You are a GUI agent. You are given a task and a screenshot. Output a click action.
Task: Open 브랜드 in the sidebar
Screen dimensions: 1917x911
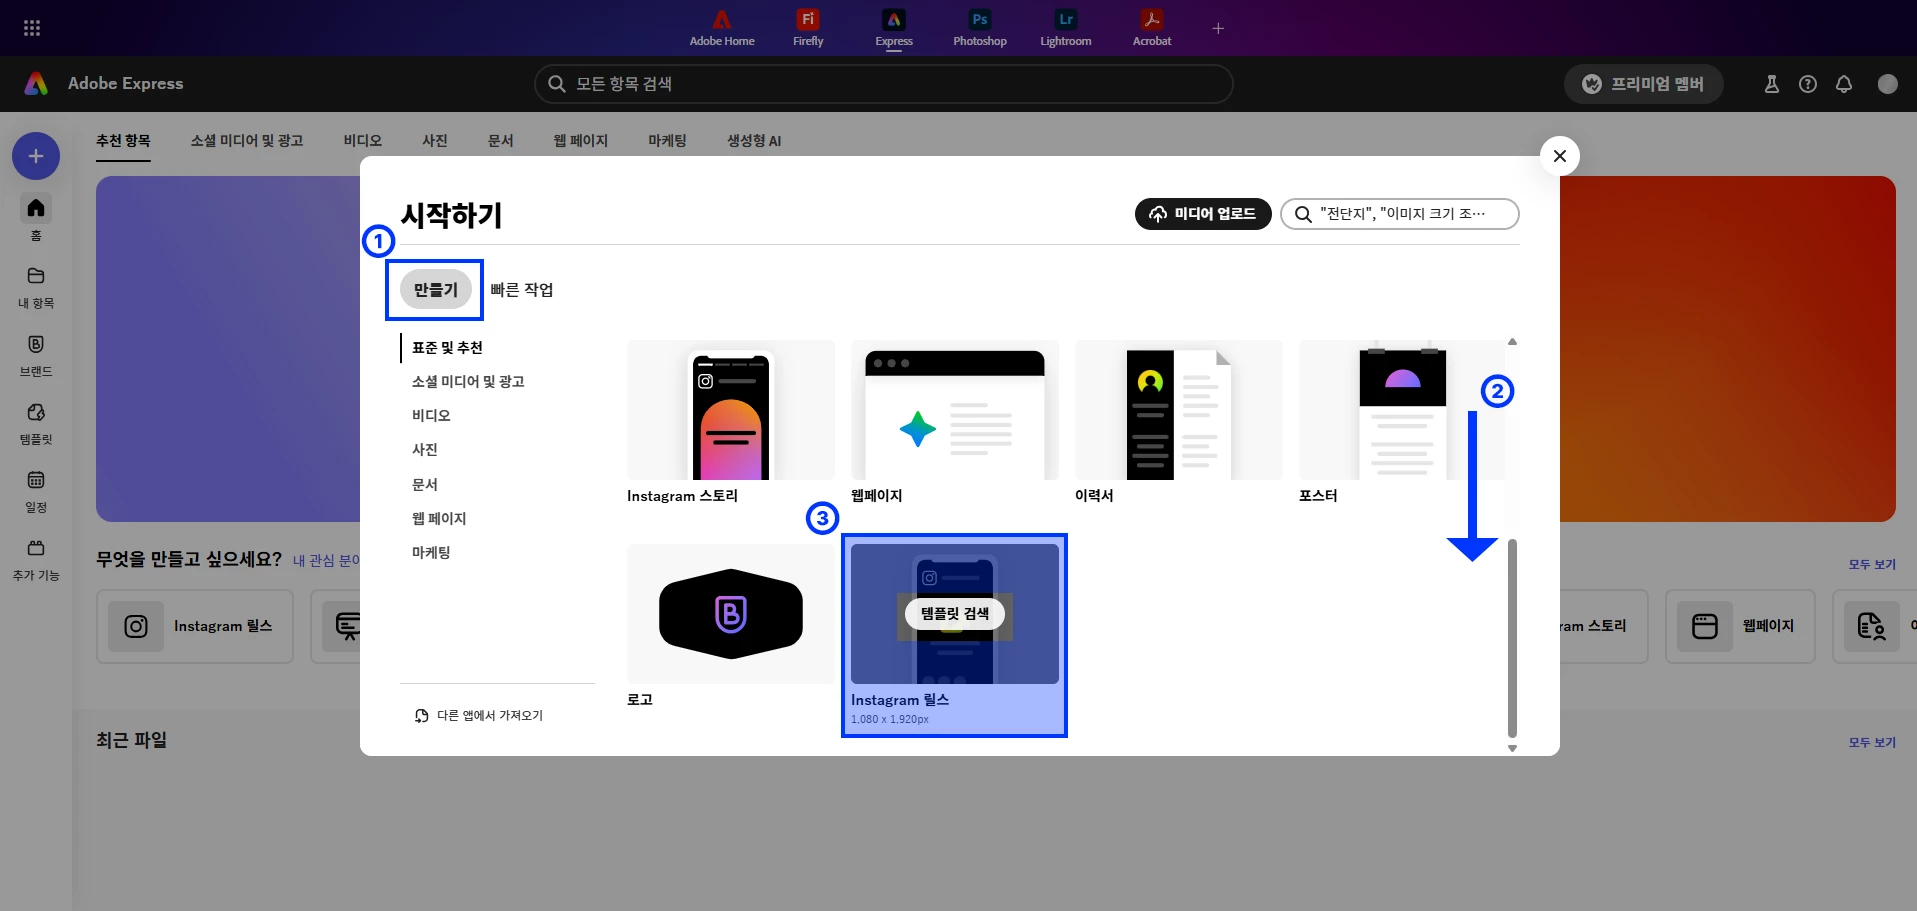36,355
